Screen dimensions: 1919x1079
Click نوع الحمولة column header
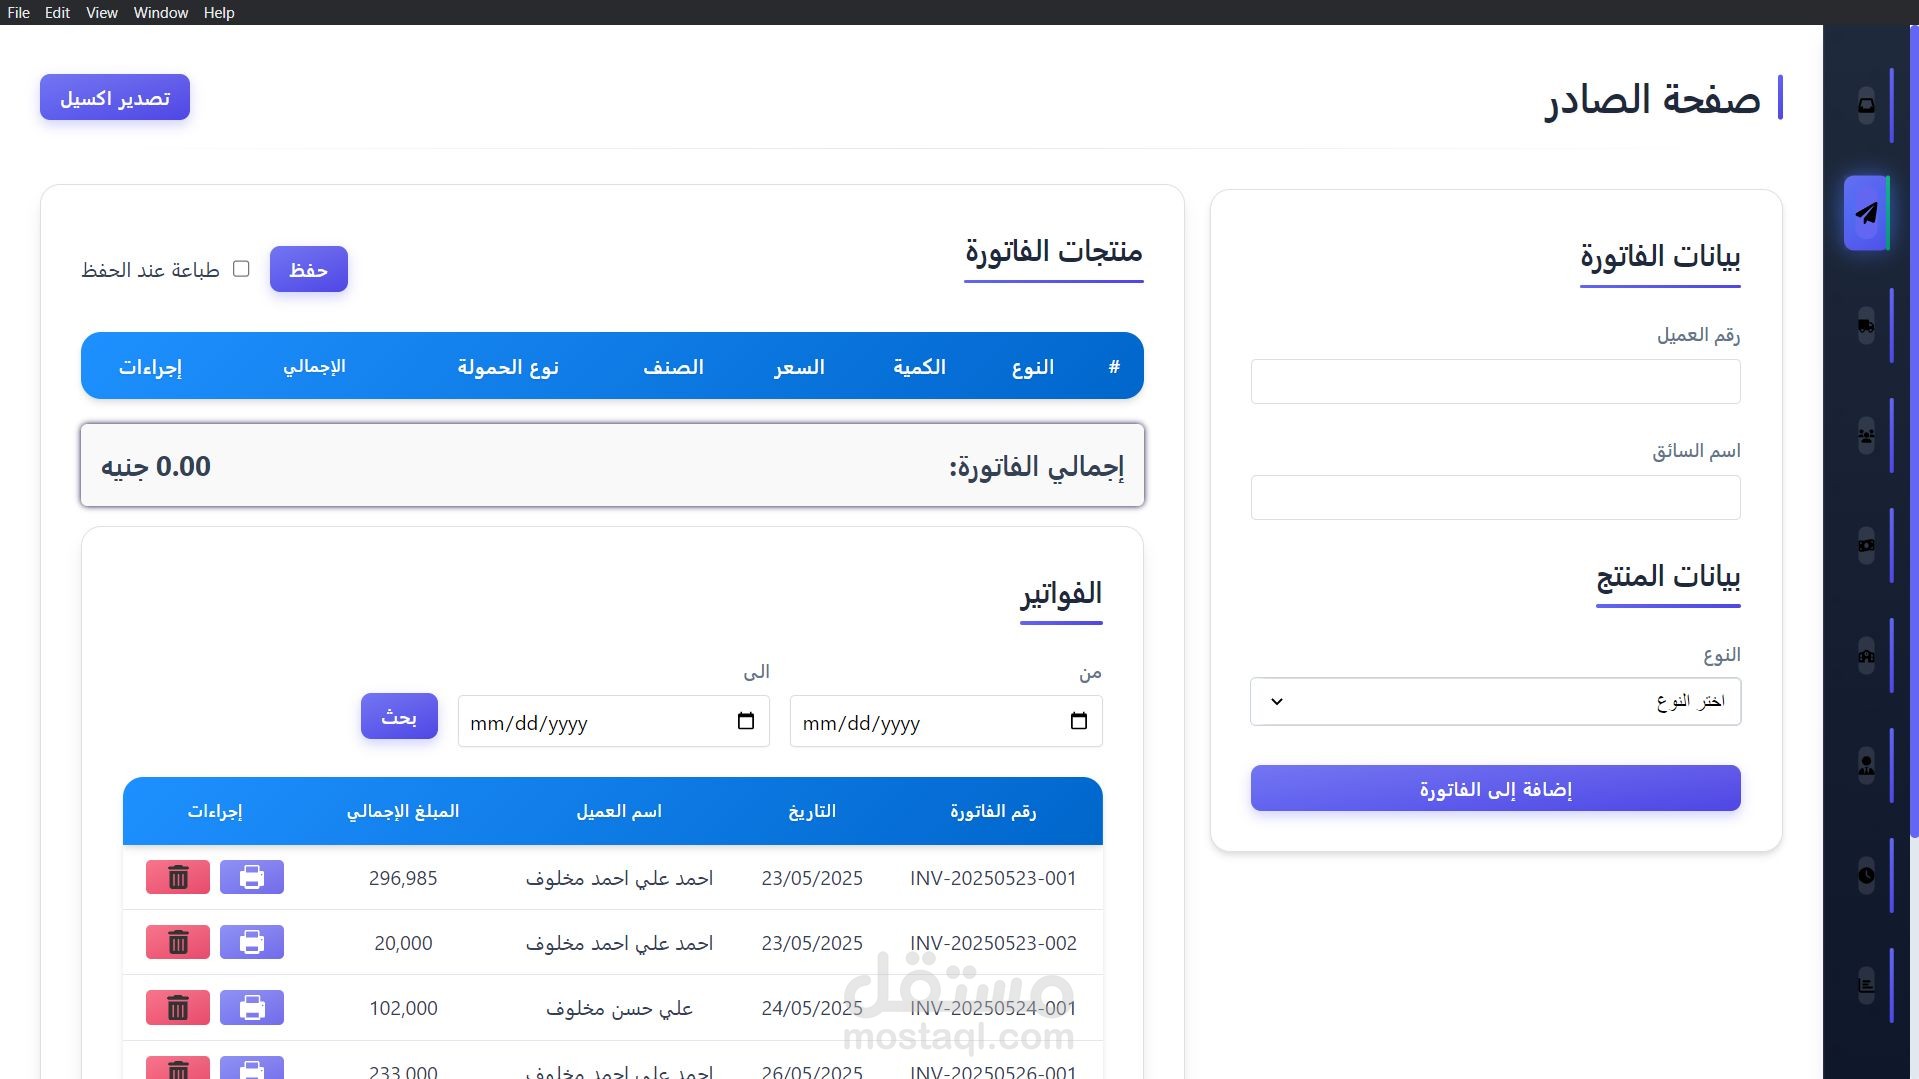[x=508, y=367]
